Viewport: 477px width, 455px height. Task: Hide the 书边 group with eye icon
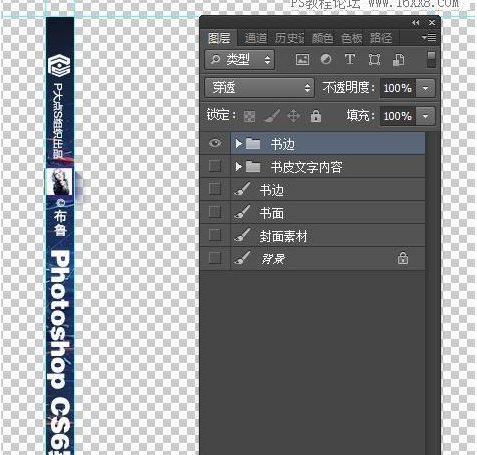(x=215, y=143)
